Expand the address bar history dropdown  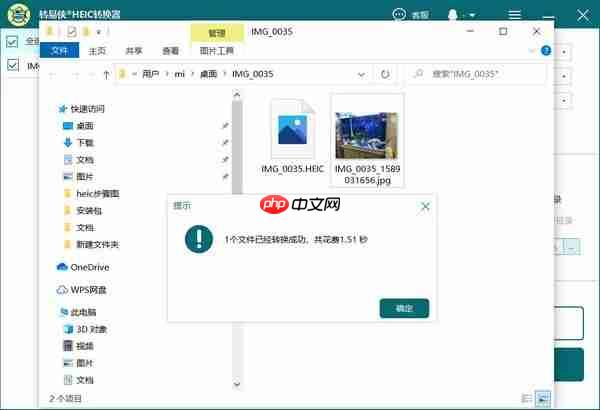point(361,74)
